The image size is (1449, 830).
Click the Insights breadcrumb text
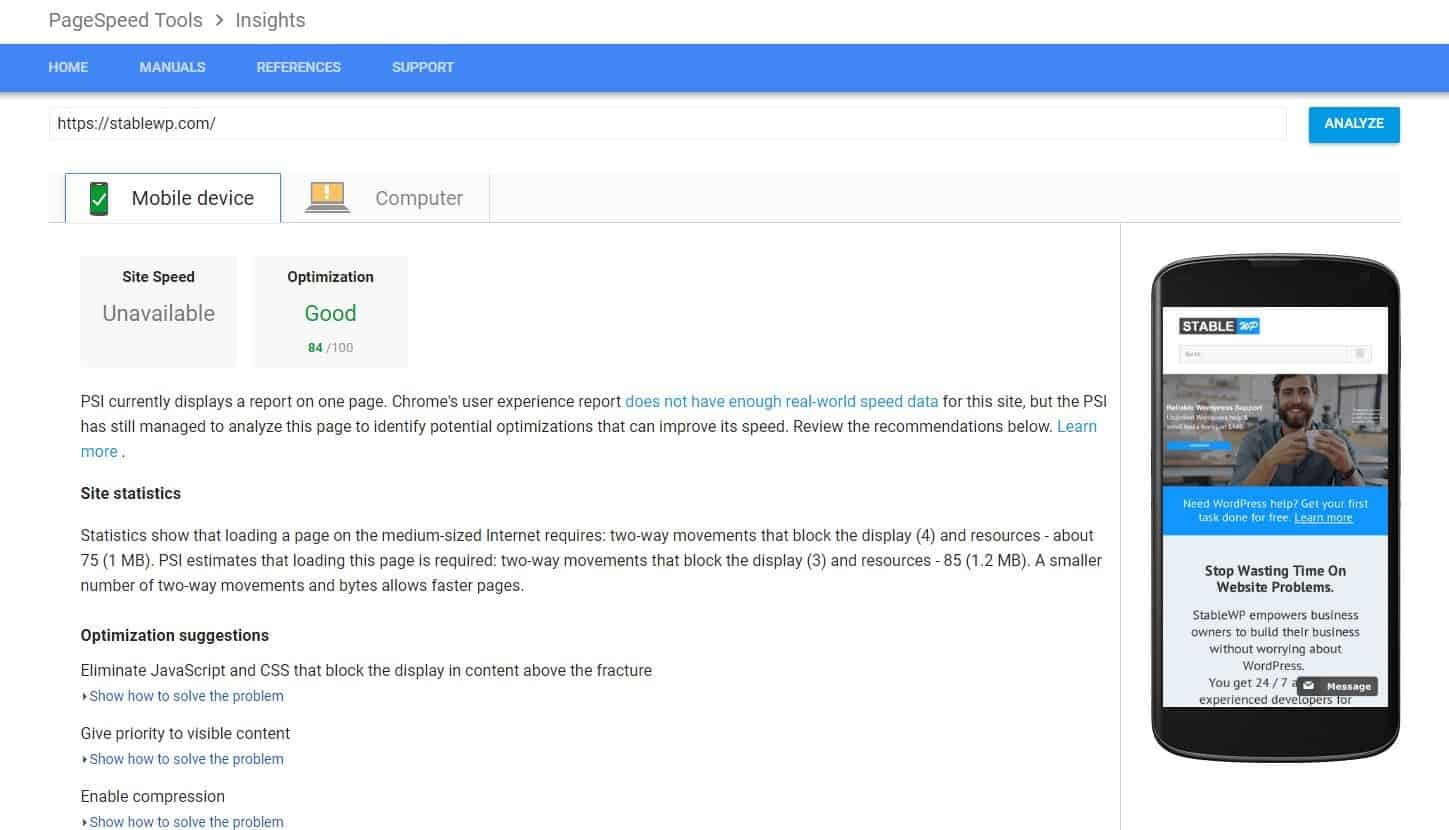click(270, 20)
